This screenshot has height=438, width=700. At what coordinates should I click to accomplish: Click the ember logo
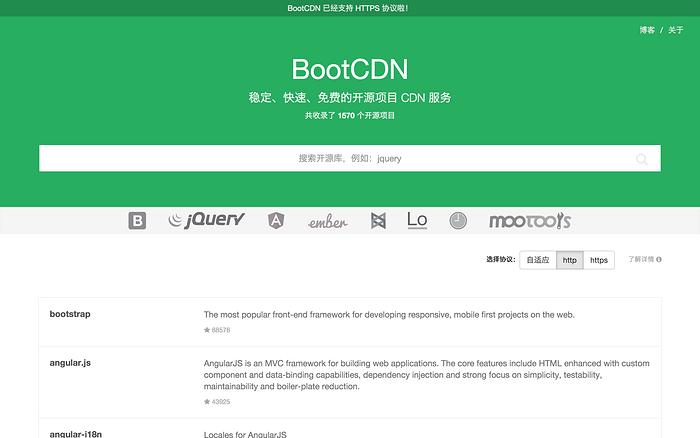(327, 222)
